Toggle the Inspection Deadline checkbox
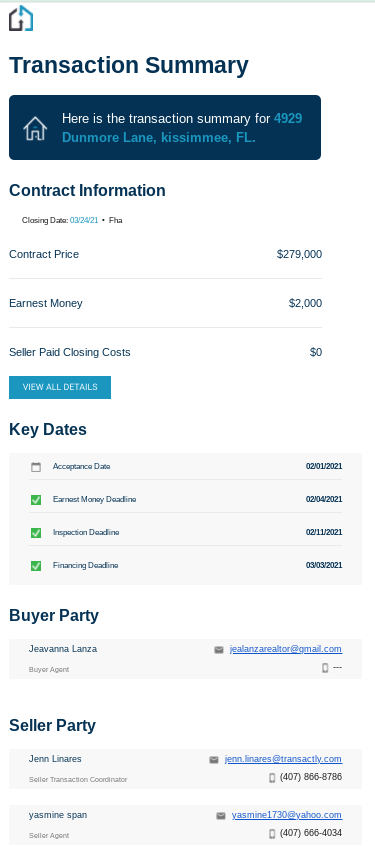 [x=36, y=533]
